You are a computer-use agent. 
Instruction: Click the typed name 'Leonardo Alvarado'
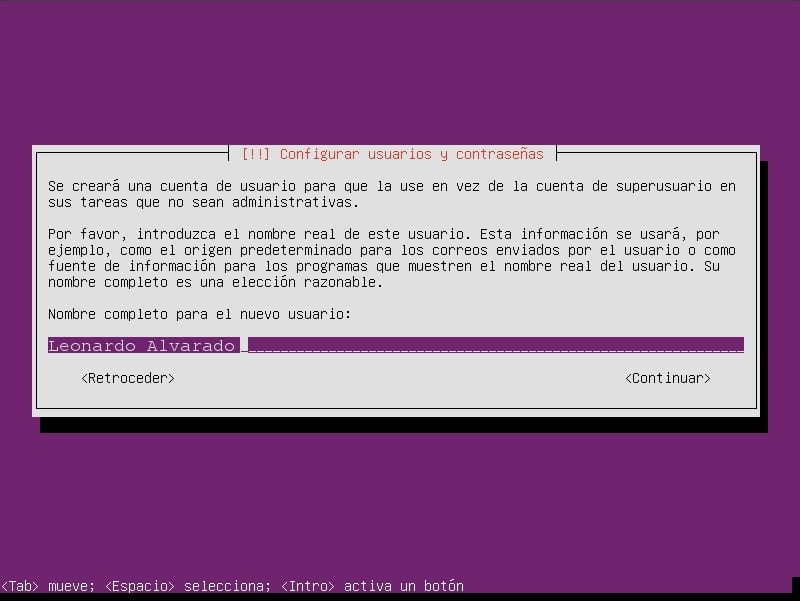(x=141, y=346)
